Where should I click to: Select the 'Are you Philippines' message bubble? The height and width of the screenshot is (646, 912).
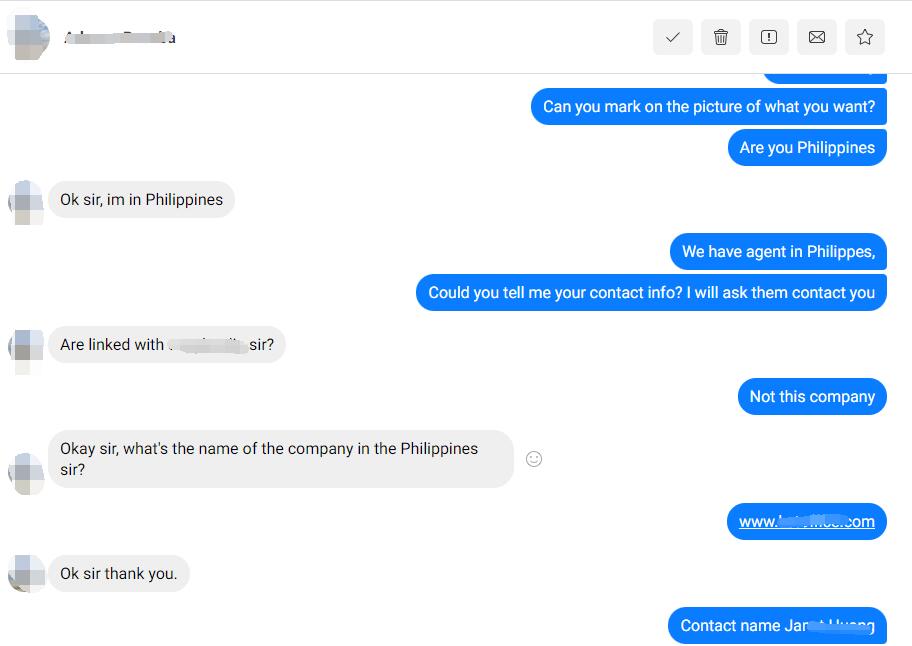(x=807, y=148)
